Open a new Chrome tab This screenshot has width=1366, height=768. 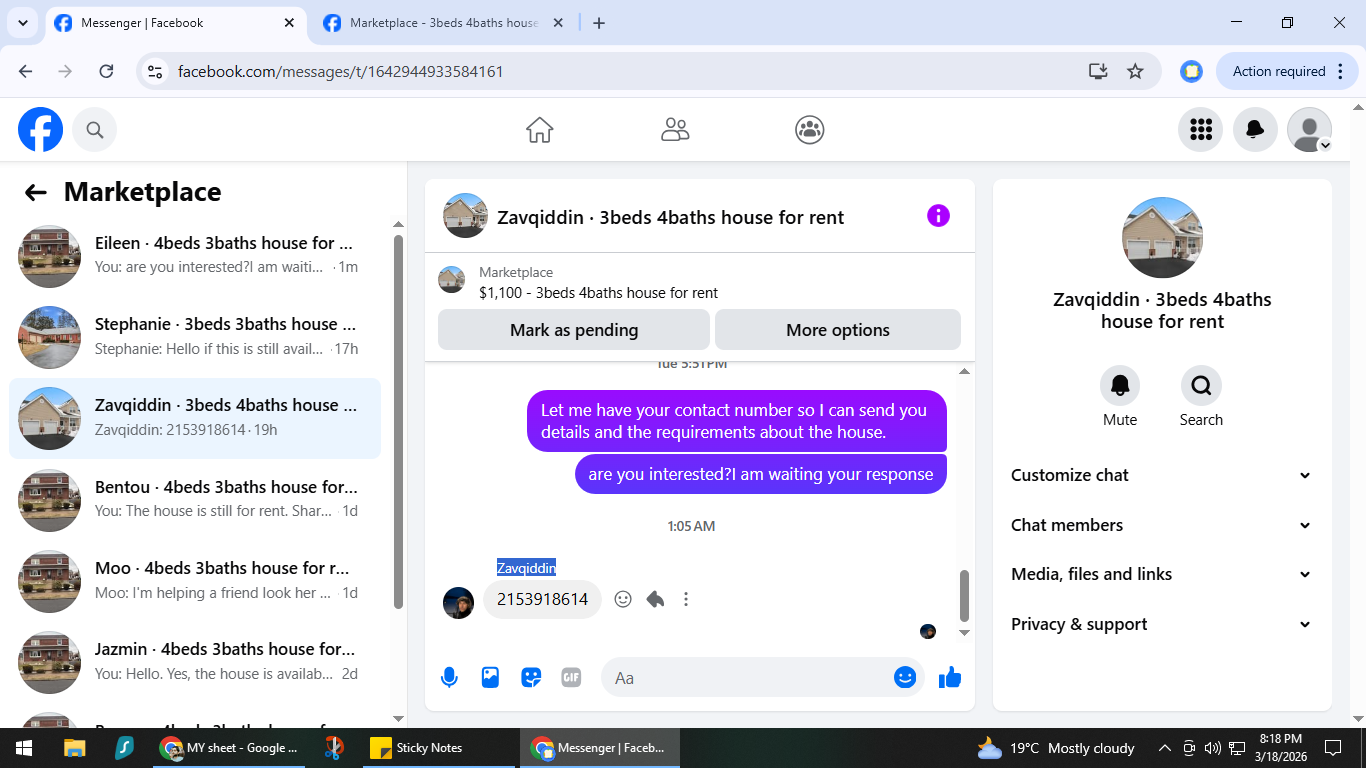pyautogui.click(x=599, y=23)
